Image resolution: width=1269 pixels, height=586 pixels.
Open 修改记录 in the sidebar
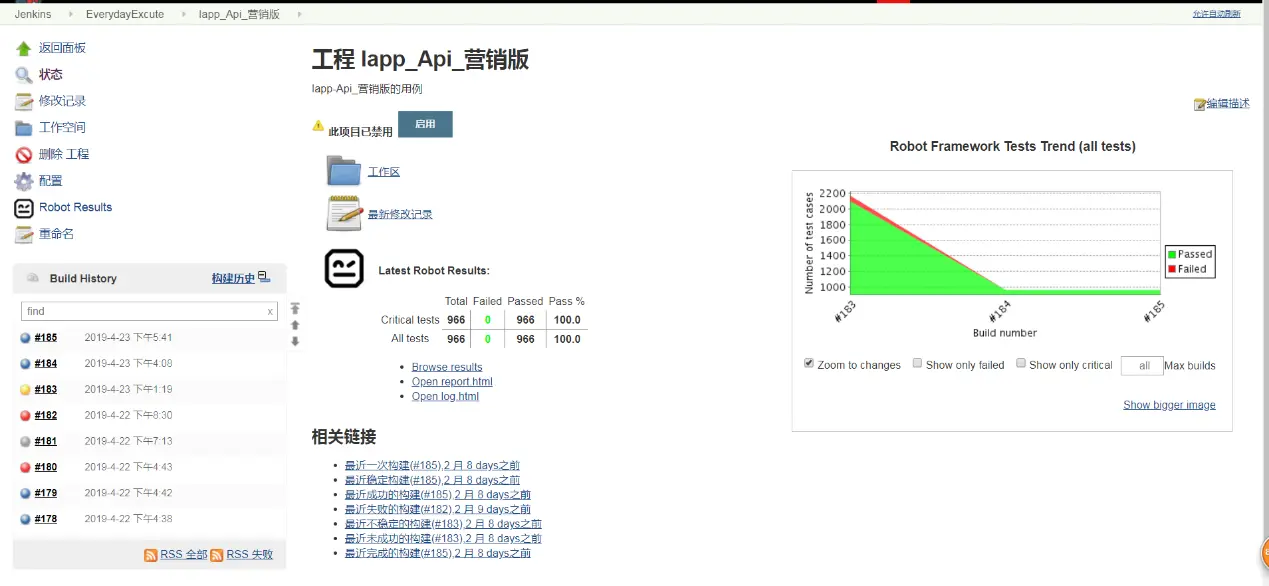pos(62,101)
